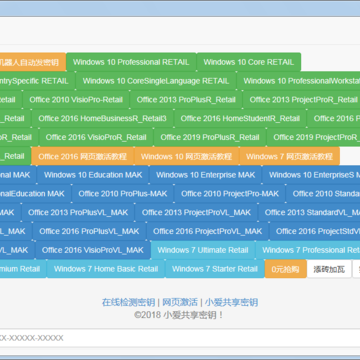Click Windows 7 Professional Retail button
This screenshot has height=360, width=360.
pyautogui.click(x=308, y=250)
